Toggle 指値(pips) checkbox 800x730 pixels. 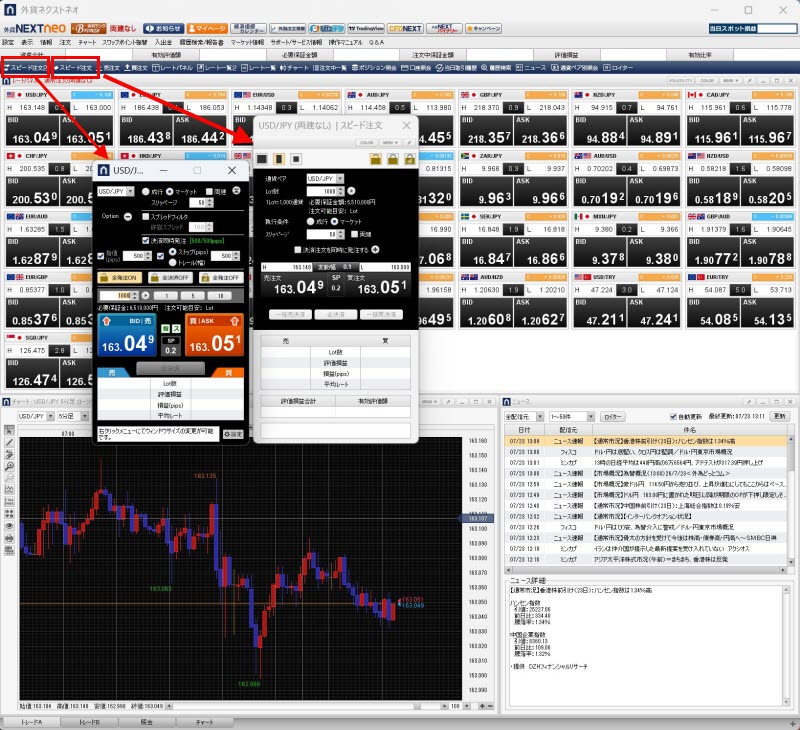click(101, 256)
